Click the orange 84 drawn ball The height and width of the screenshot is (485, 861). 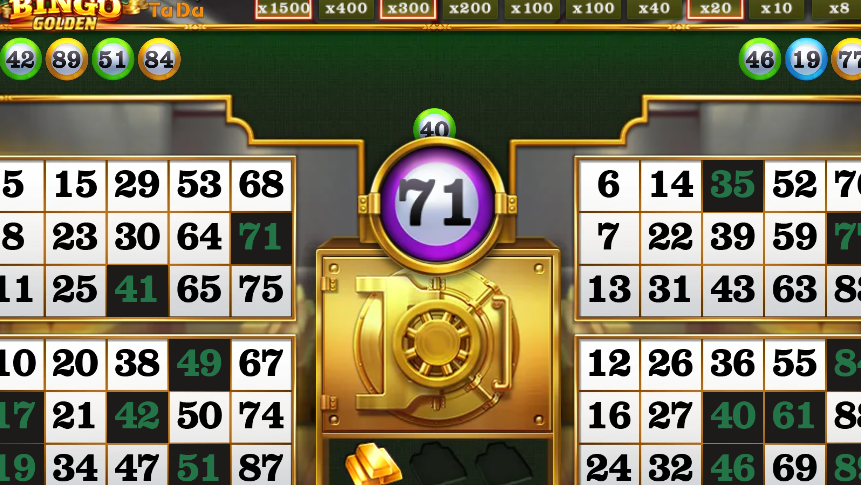click(x=159, y=59)
